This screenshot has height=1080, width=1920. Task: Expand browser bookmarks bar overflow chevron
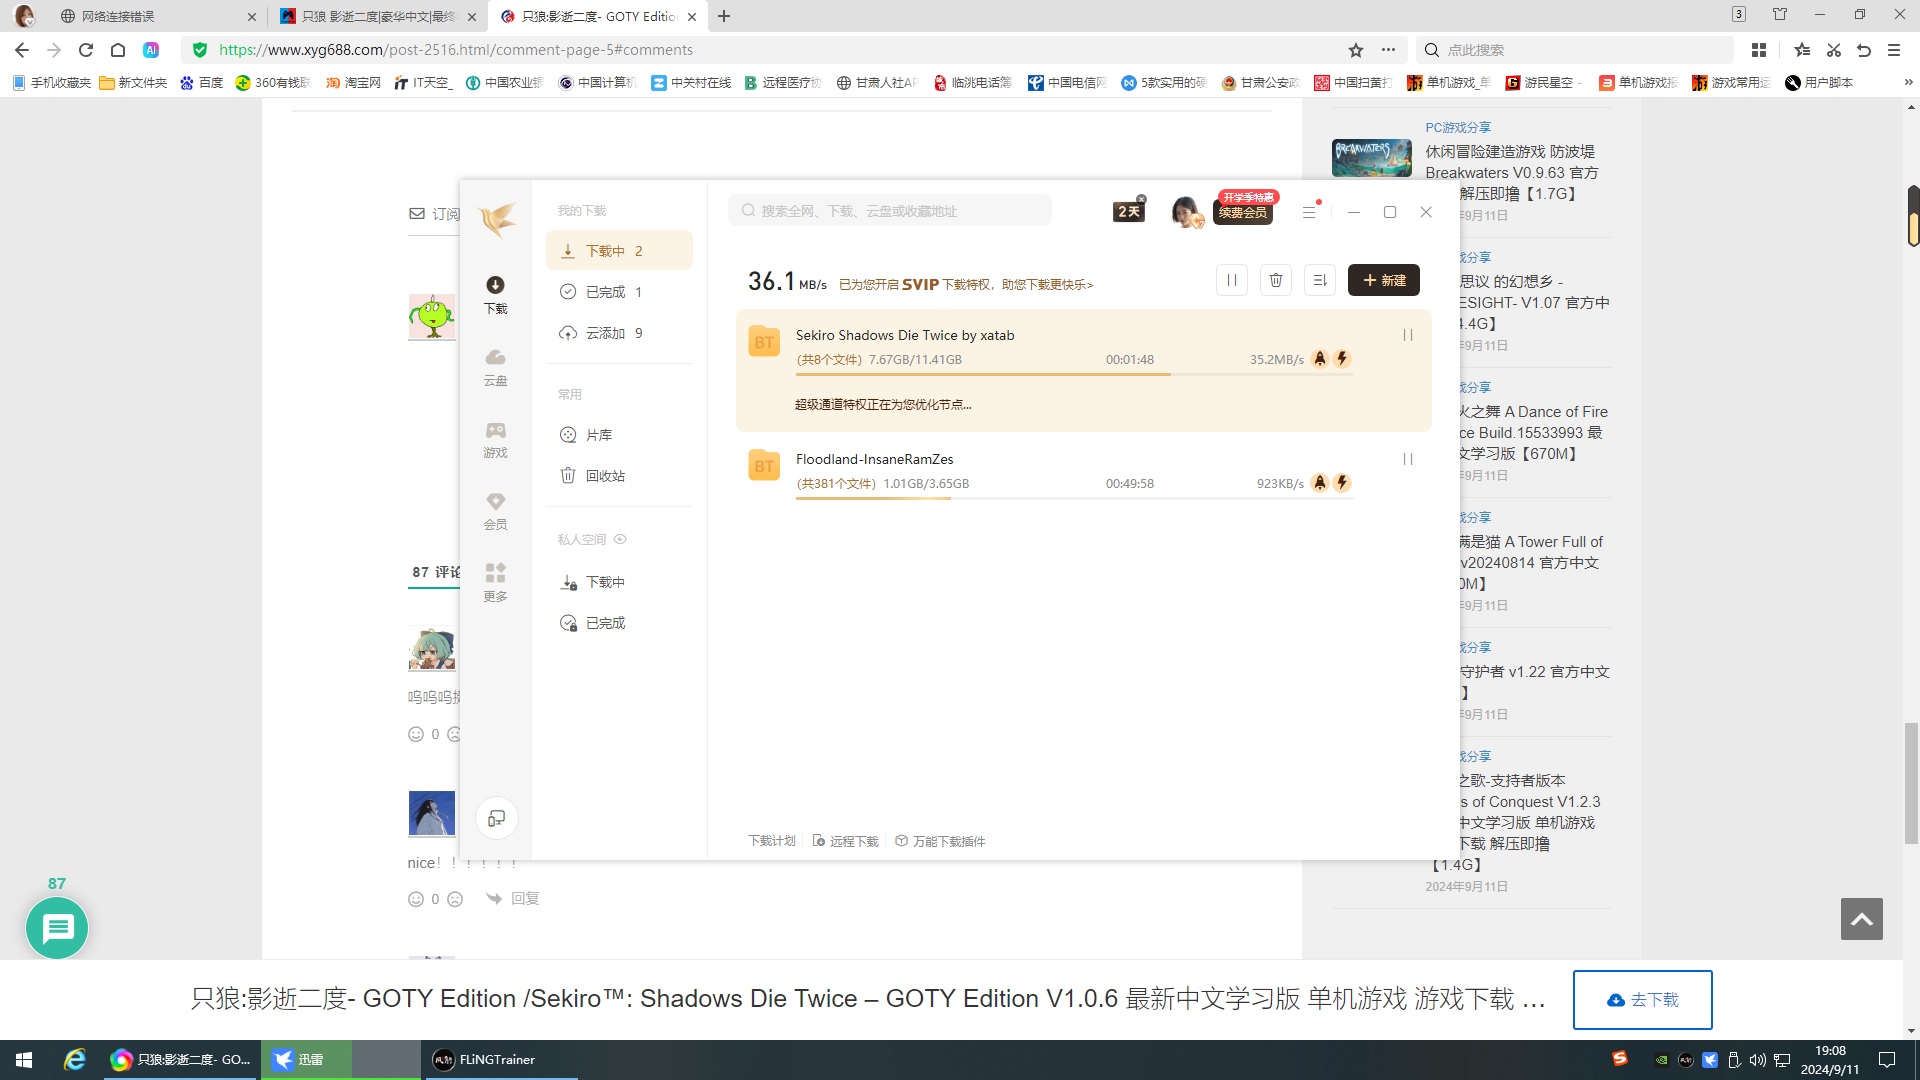(1907, 83)
